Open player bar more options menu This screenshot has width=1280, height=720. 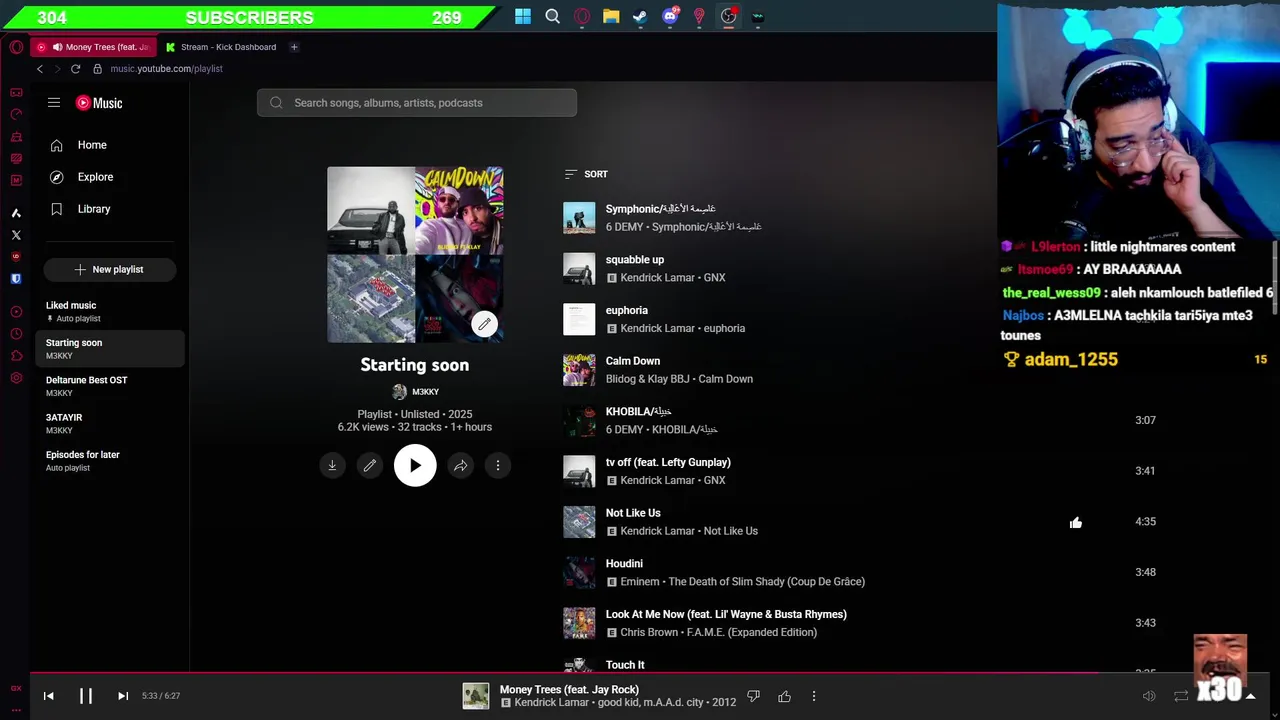814,696
